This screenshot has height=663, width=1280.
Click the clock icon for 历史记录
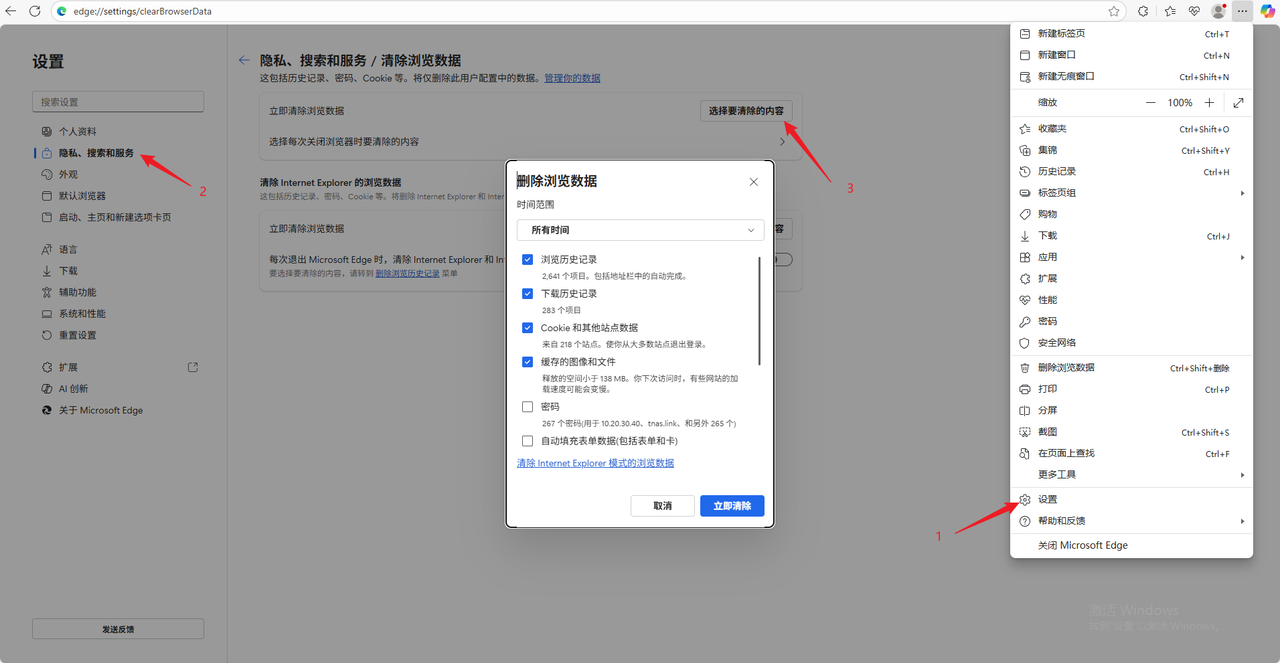(1024, 172)
